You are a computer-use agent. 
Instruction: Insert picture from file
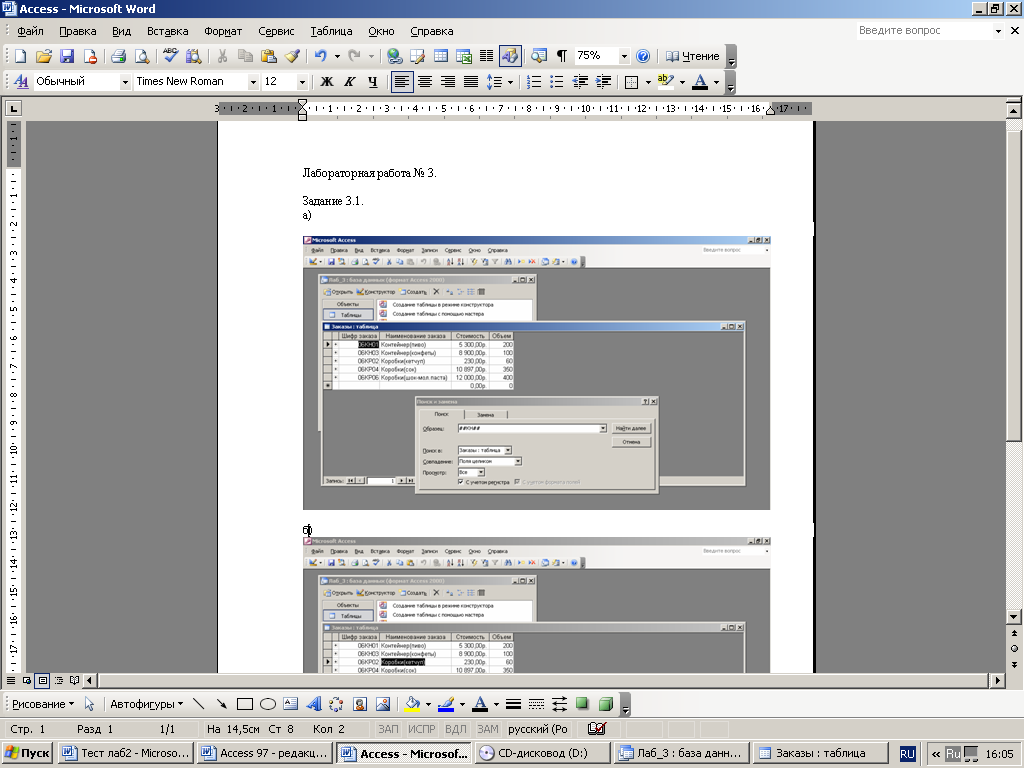tap(383, 704)
